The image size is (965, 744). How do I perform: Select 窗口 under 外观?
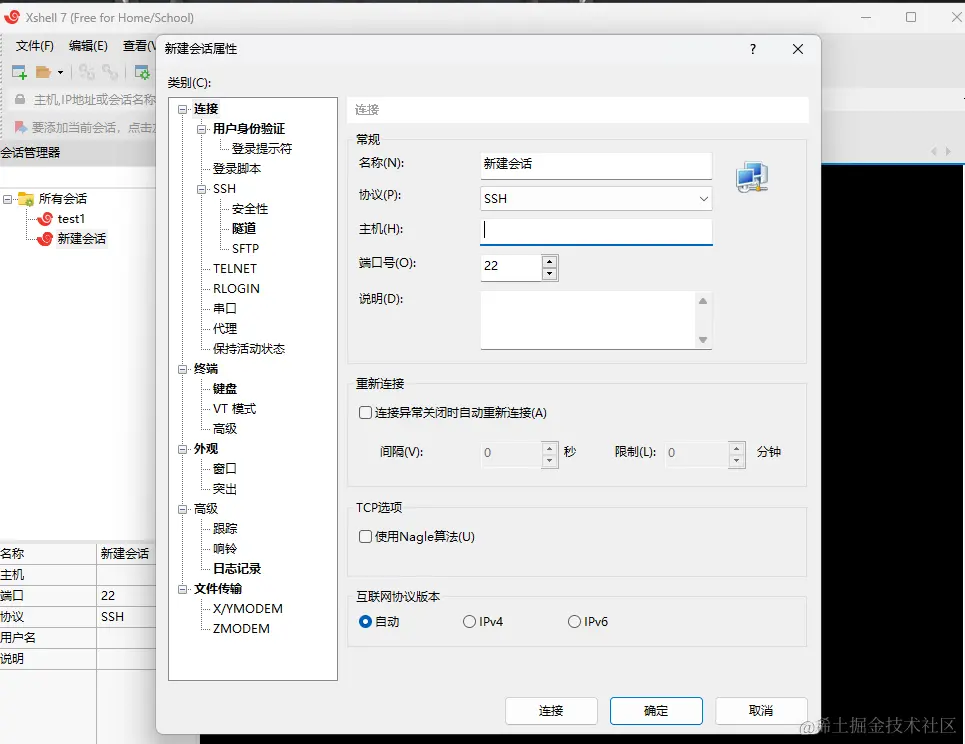click(225, 469)
